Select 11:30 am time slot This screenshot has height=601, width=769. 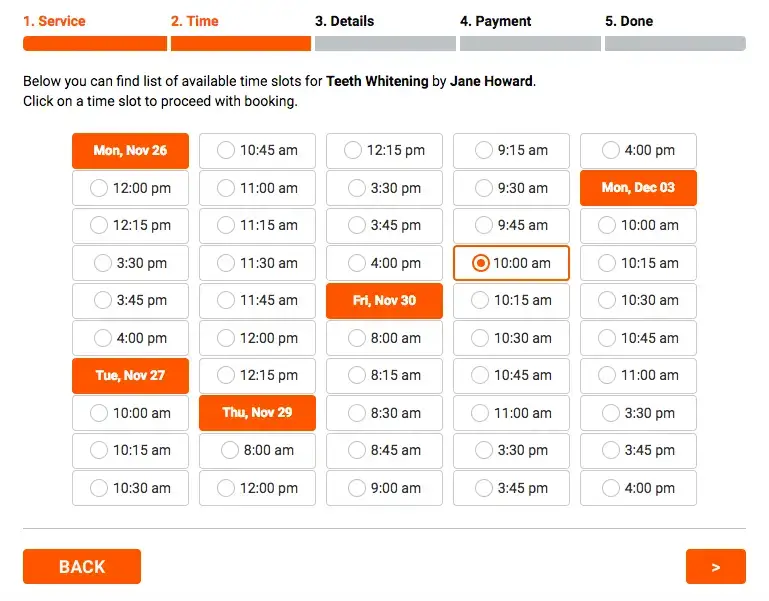[x=257, y=263]
